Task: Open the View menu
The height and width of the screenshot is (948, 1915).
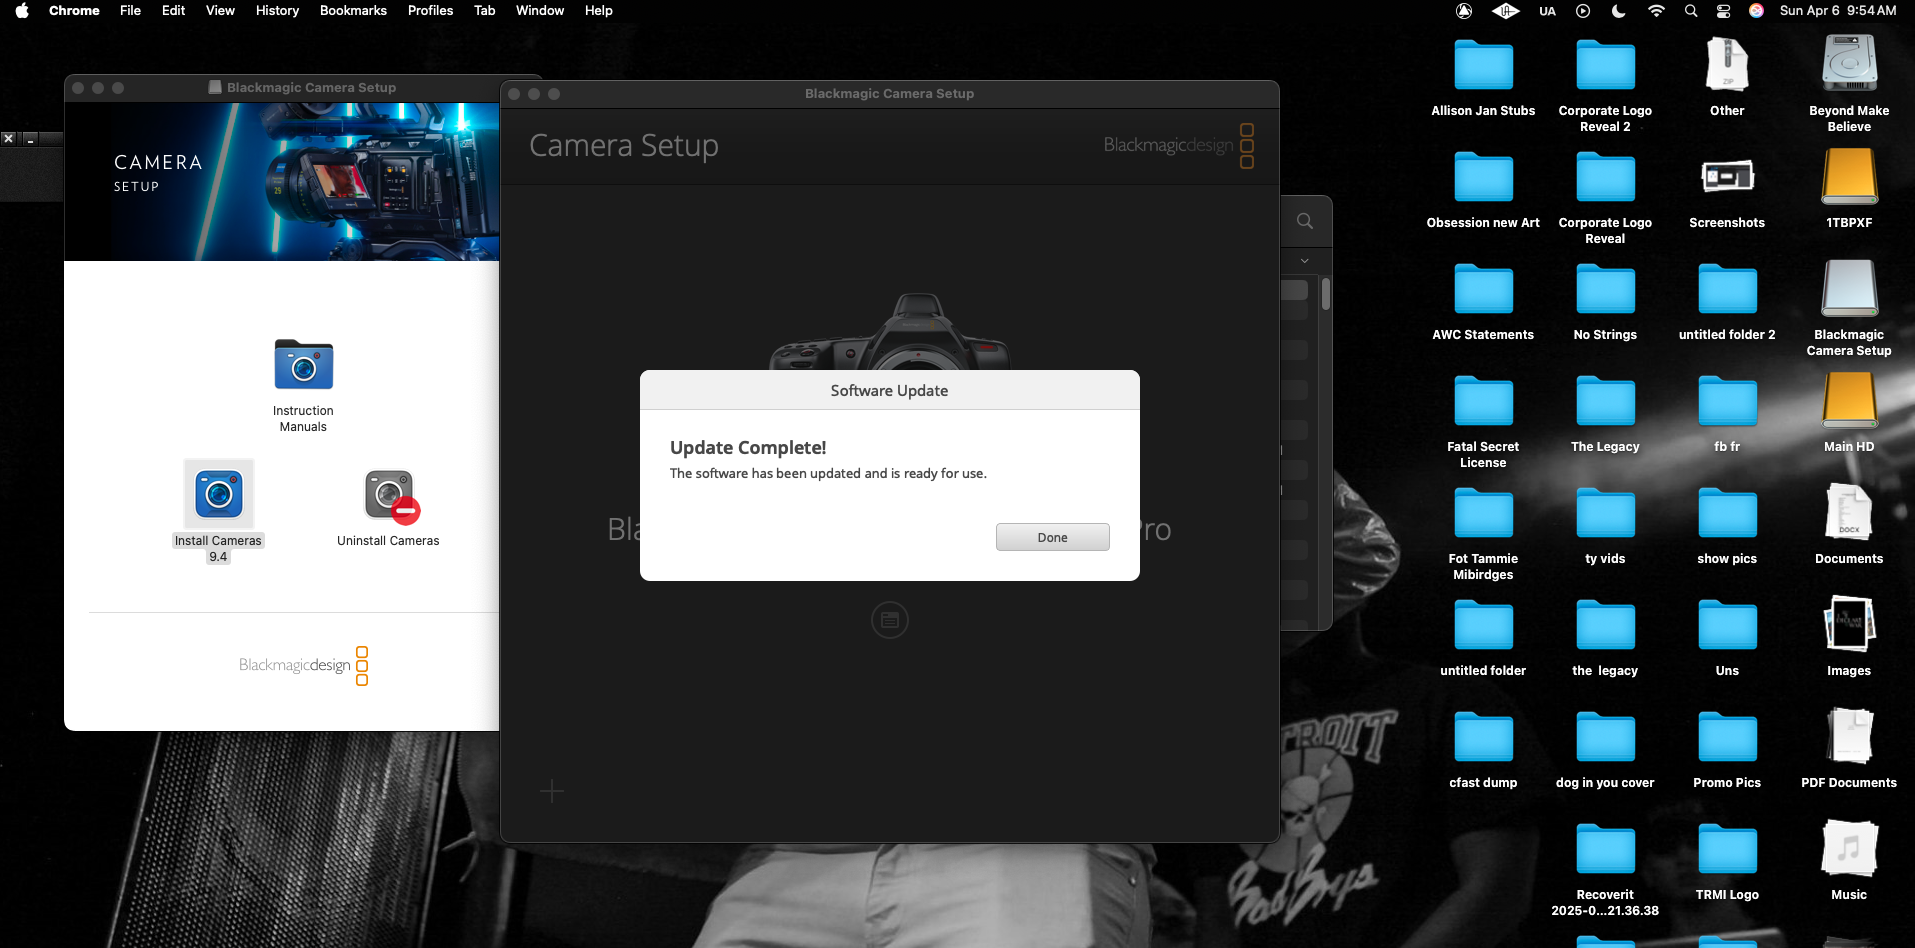Action: tap(220, 10)
